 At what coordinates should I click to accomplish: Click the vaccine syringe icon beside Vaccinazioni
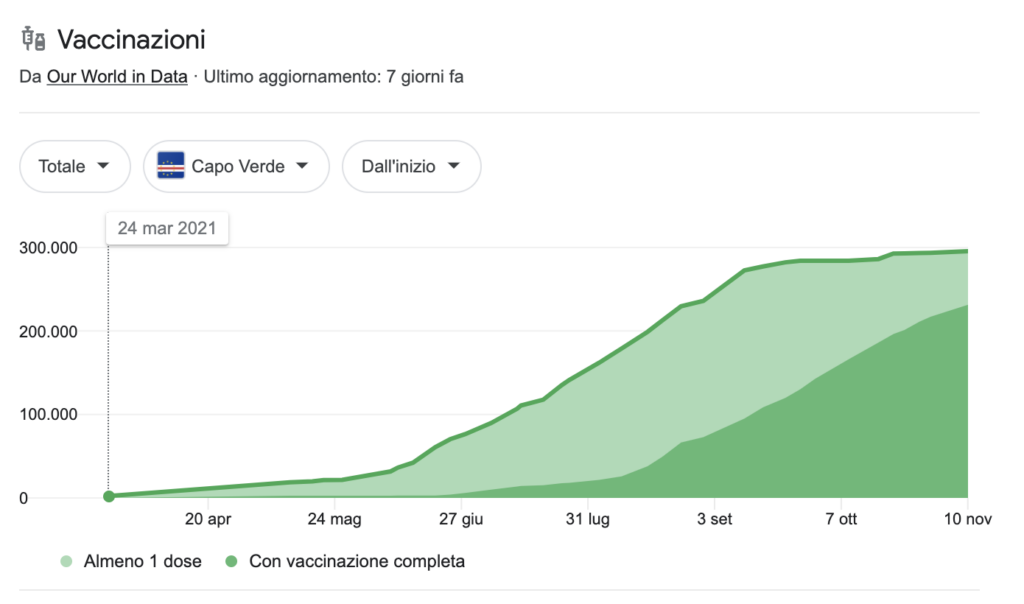34,40
